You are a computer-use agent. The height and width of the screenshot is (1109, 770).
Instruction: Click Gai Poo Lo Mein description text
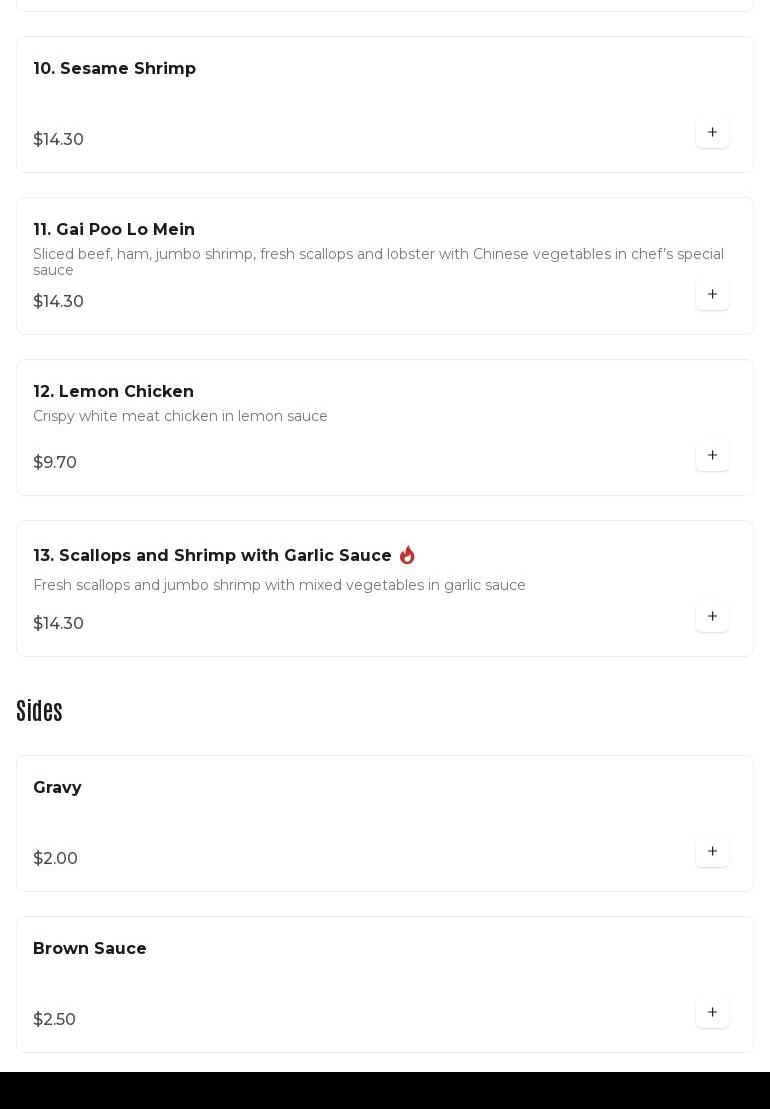click(378, 261)
